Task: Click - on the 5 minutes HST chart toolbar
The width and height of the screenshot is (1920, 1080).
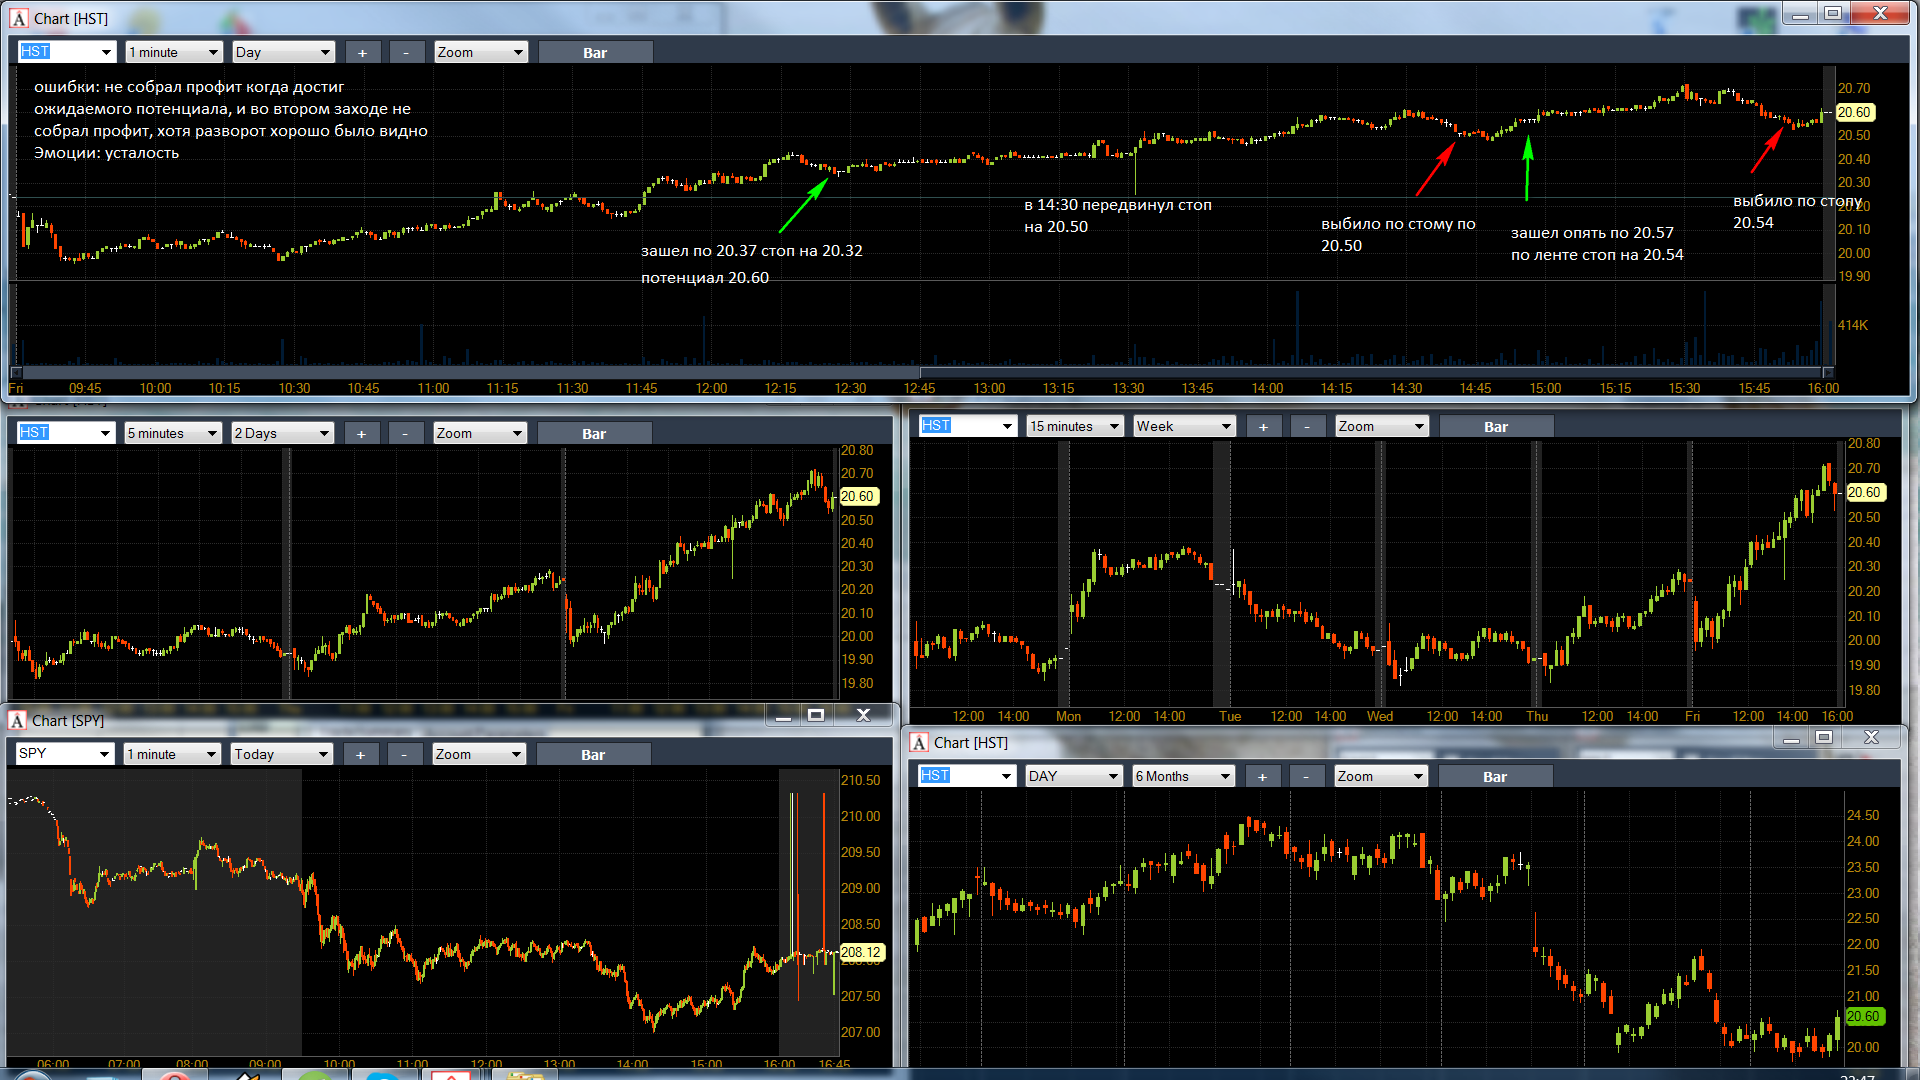Action: pyautogui.click(x=404, y=434)
